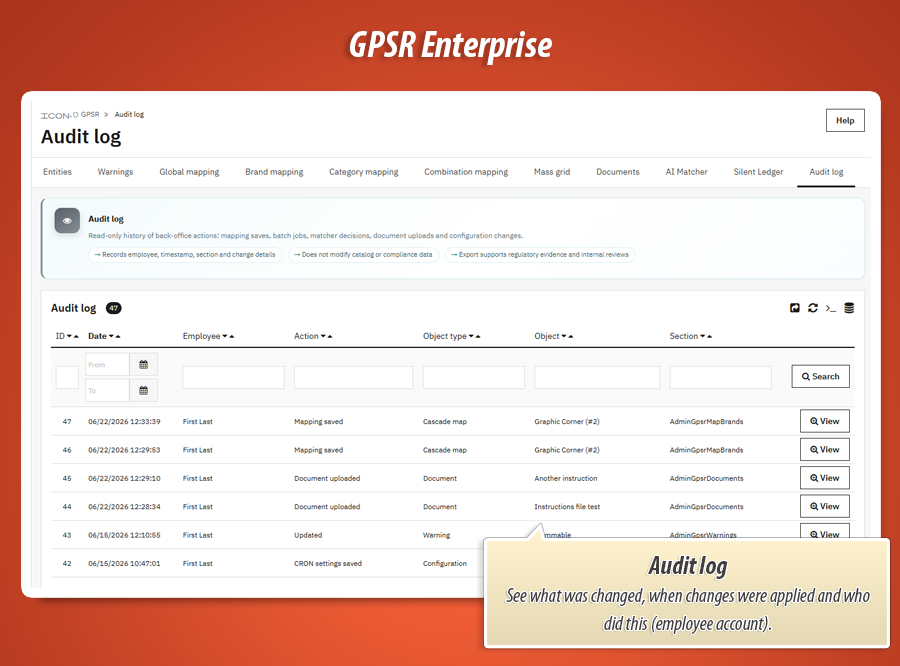Screen dimensions: 900x666
Task: Click 'CRON settings saved' action cell
Action: coord(328,564)
